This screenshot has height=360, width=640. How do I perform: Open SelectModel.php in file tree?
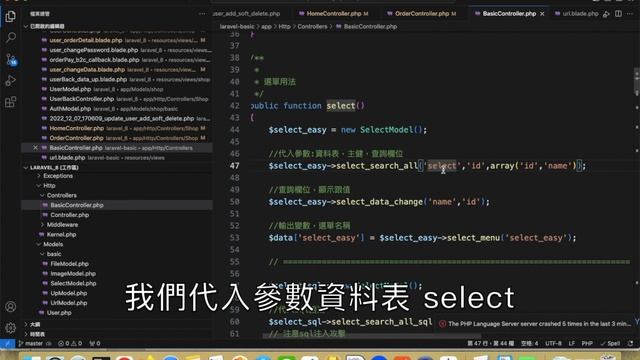tap(73, 284)
